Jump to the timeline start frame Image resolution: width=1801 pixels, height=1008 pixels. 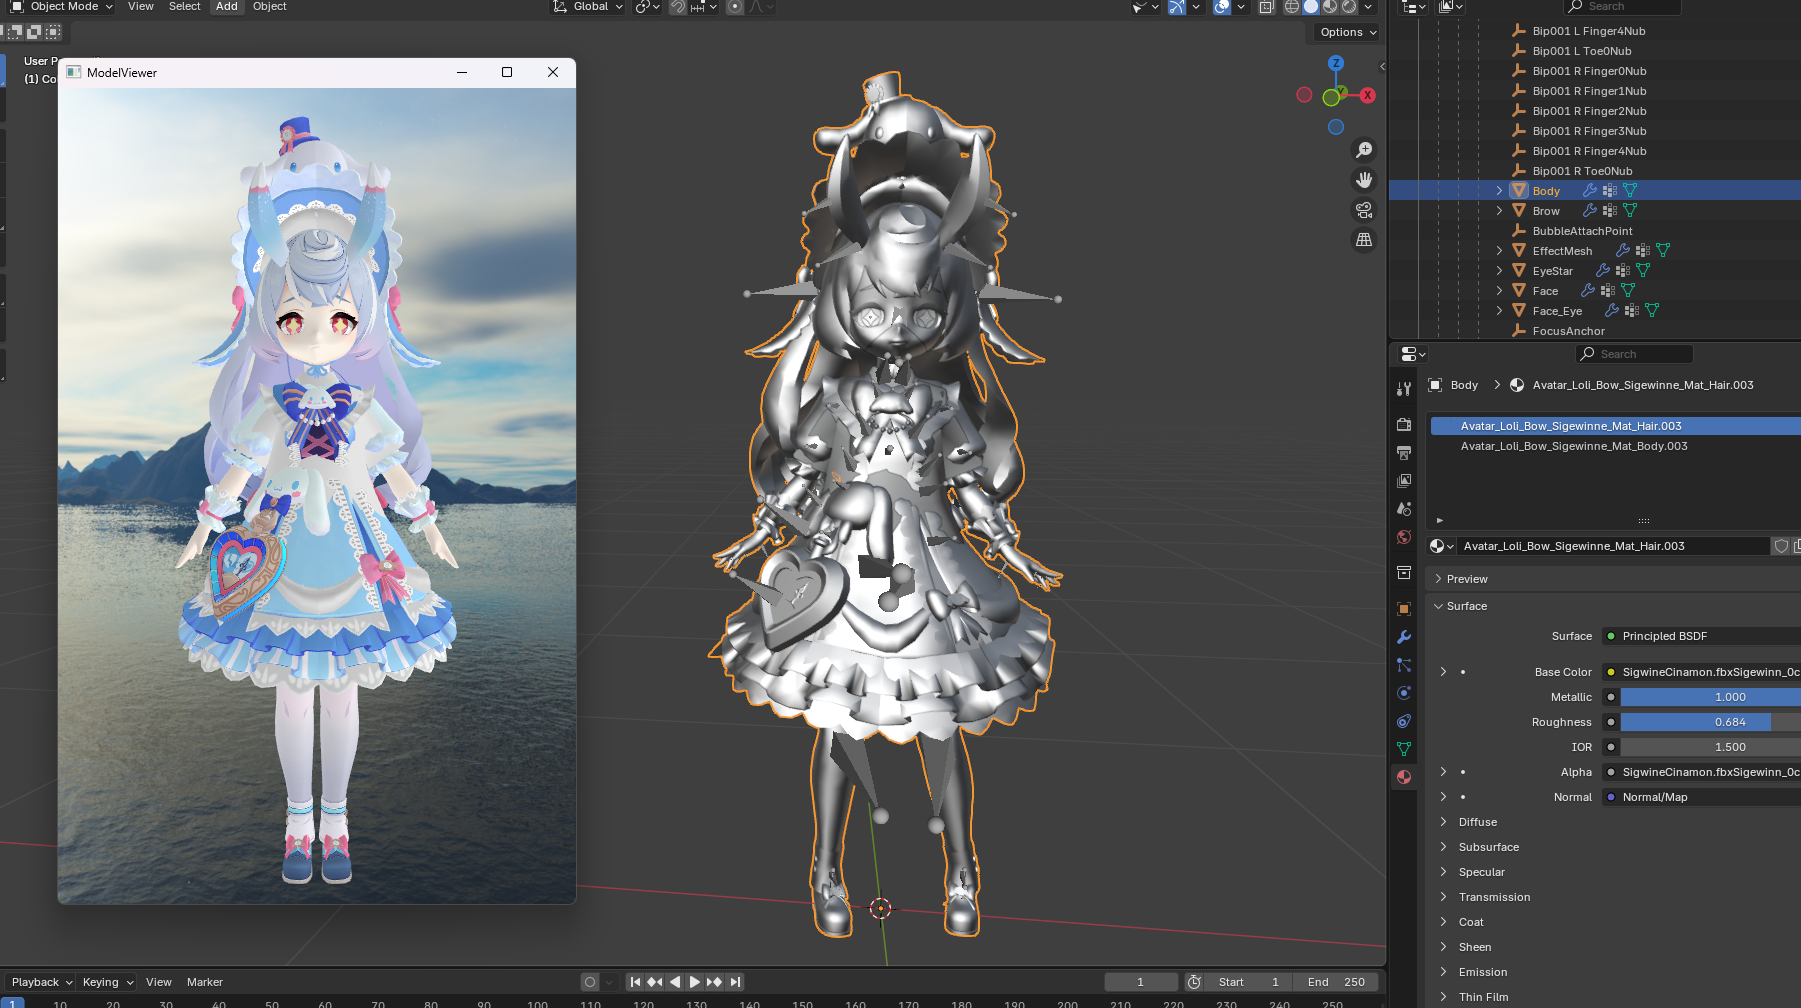pyautogui.click(x=636, y=982)
